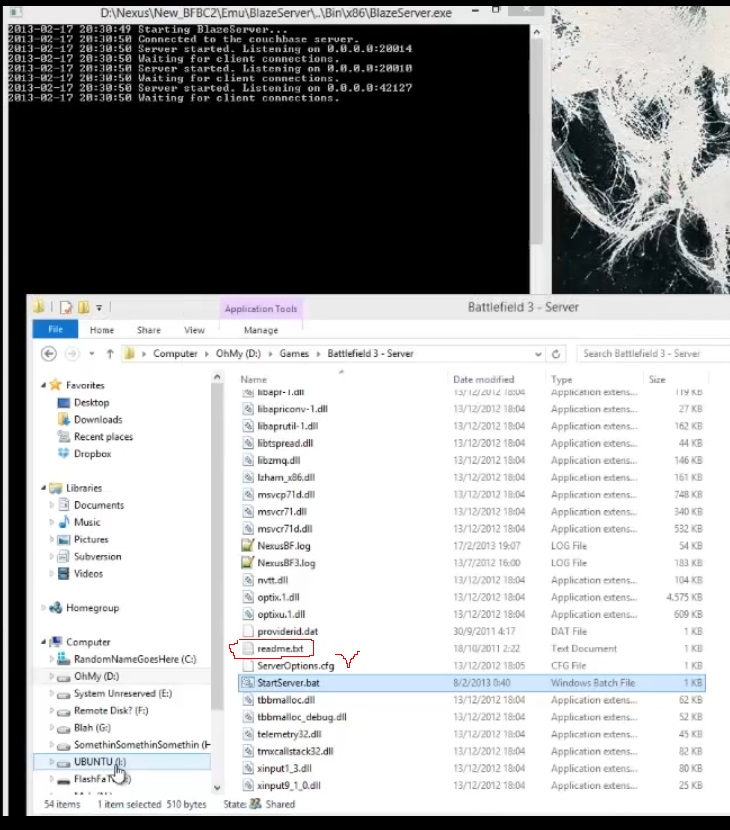This screenshot has width=730, height=830.
Task: Collapse the Favorites group
Action: click(43, 385)
